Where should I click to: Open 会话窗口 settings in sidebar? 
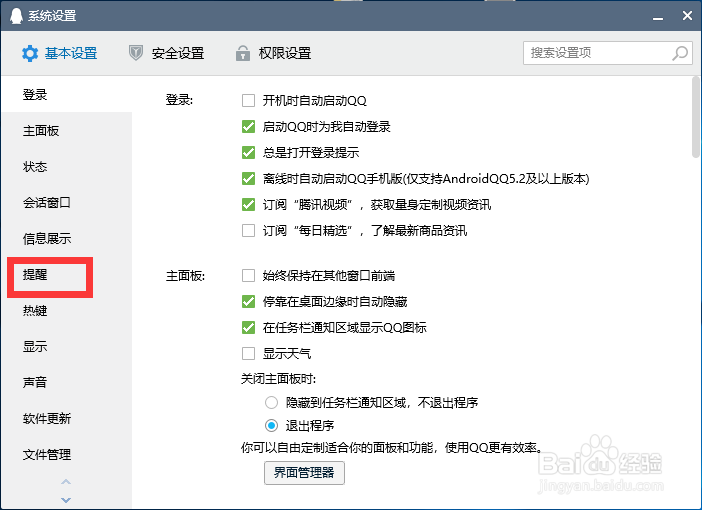(x=67, y=202)
